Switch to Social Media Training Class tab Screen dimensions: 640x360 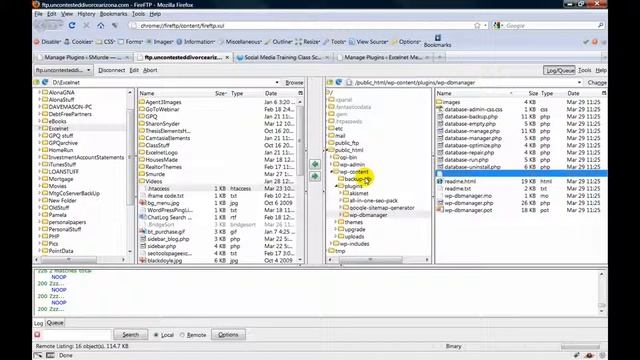tap(282, 58)
